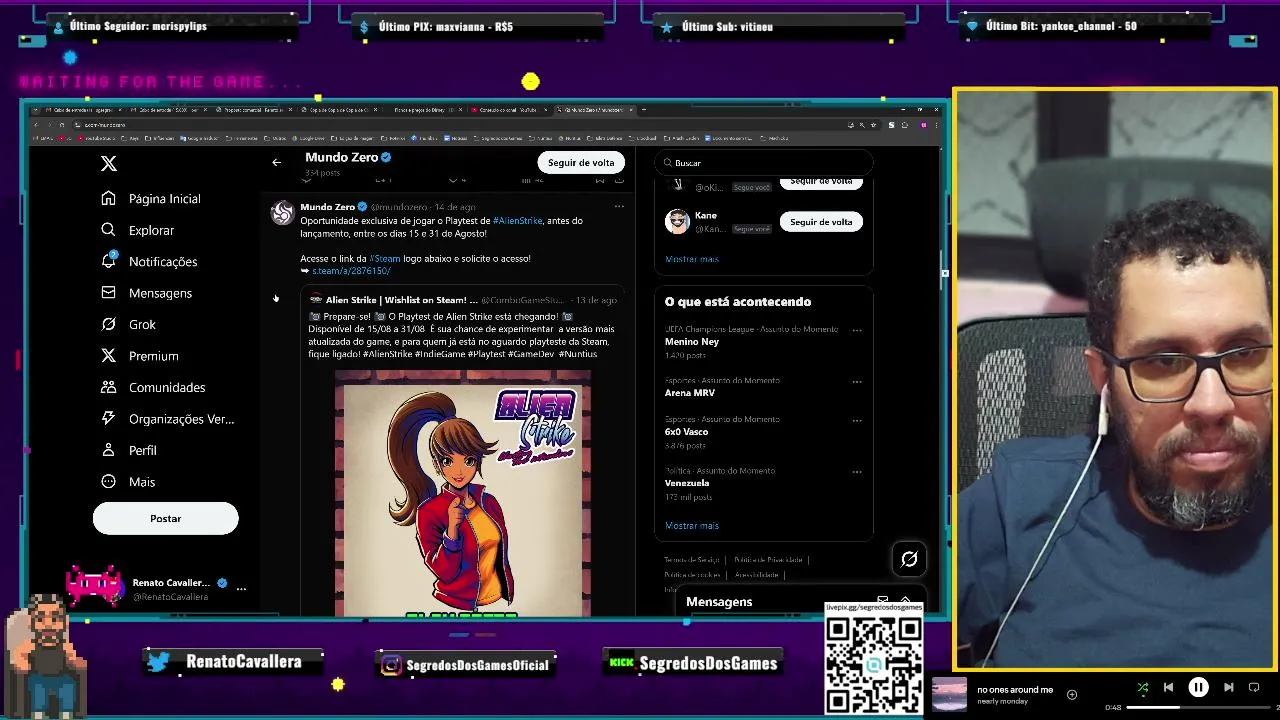Viewport: 1280px width, 720px height.
Task: Open Notificações with the bell icon
Action: click(149, 261)
